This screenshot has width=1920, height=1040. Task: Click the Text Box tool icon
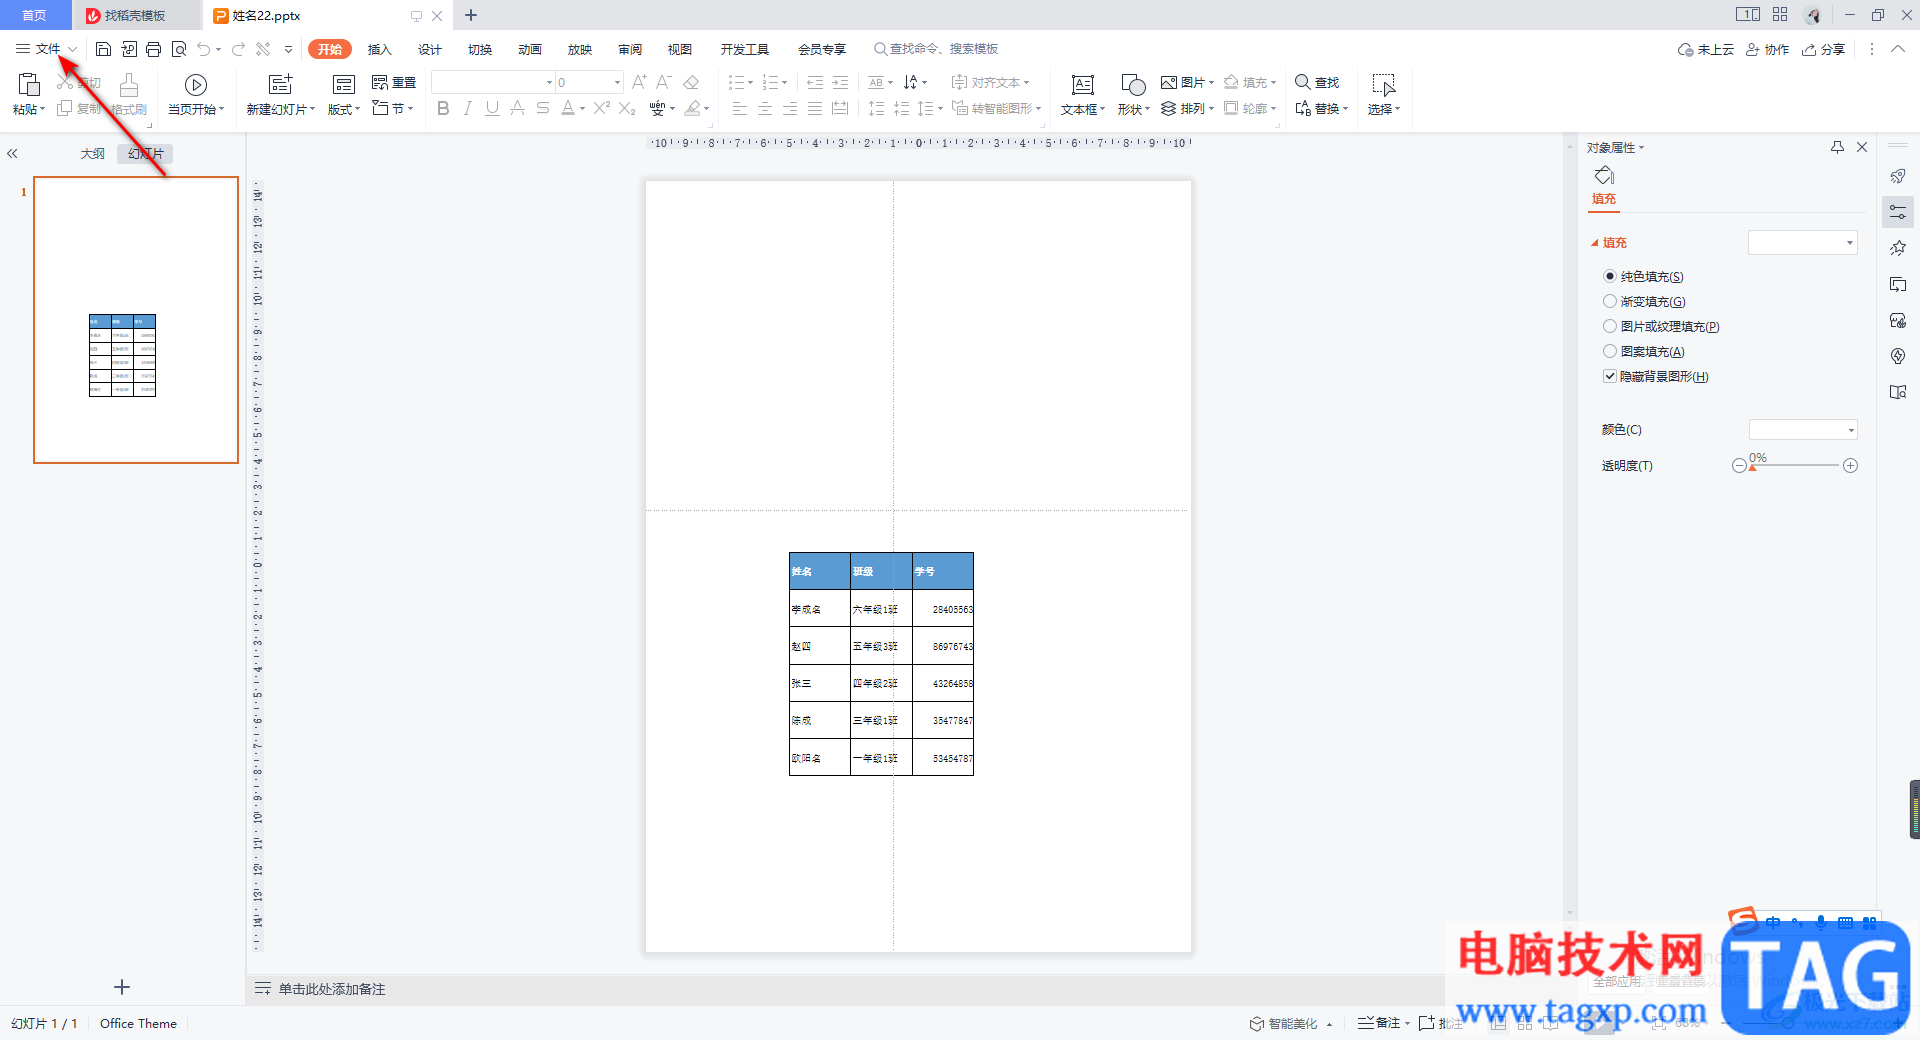[1083, 85]
